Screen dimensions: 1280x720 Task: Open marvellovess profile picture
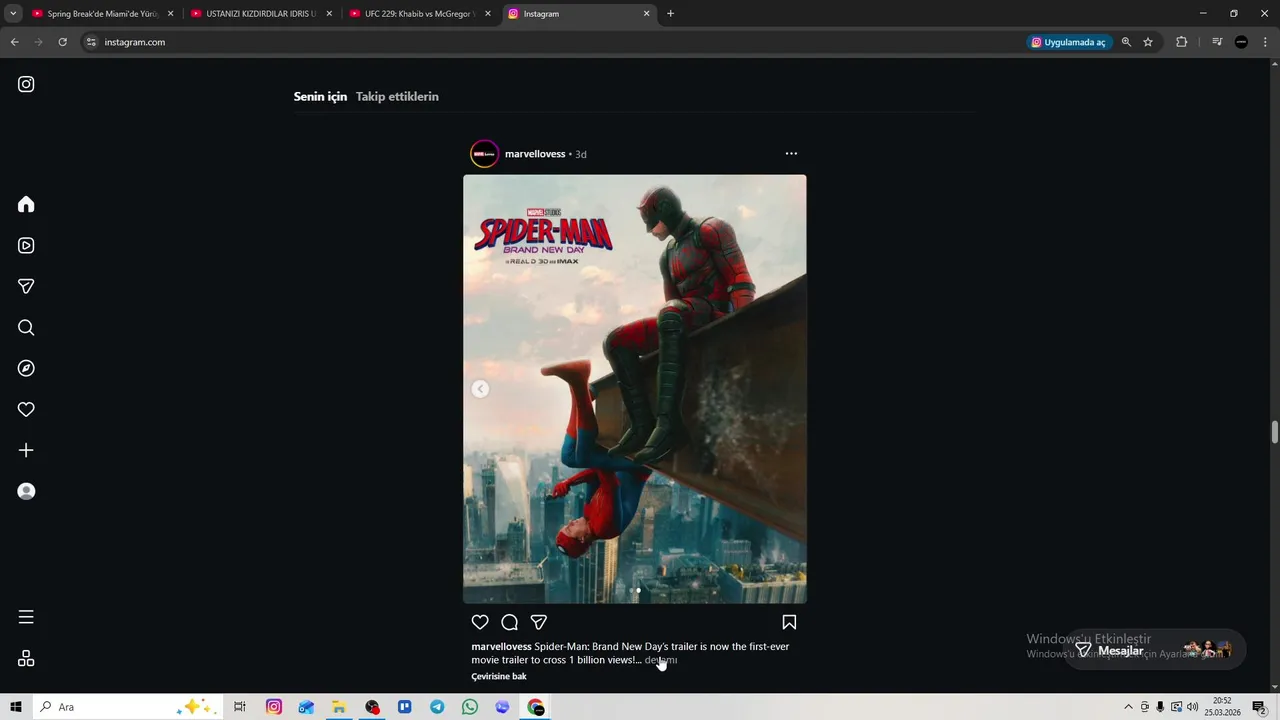pos(484,154)
